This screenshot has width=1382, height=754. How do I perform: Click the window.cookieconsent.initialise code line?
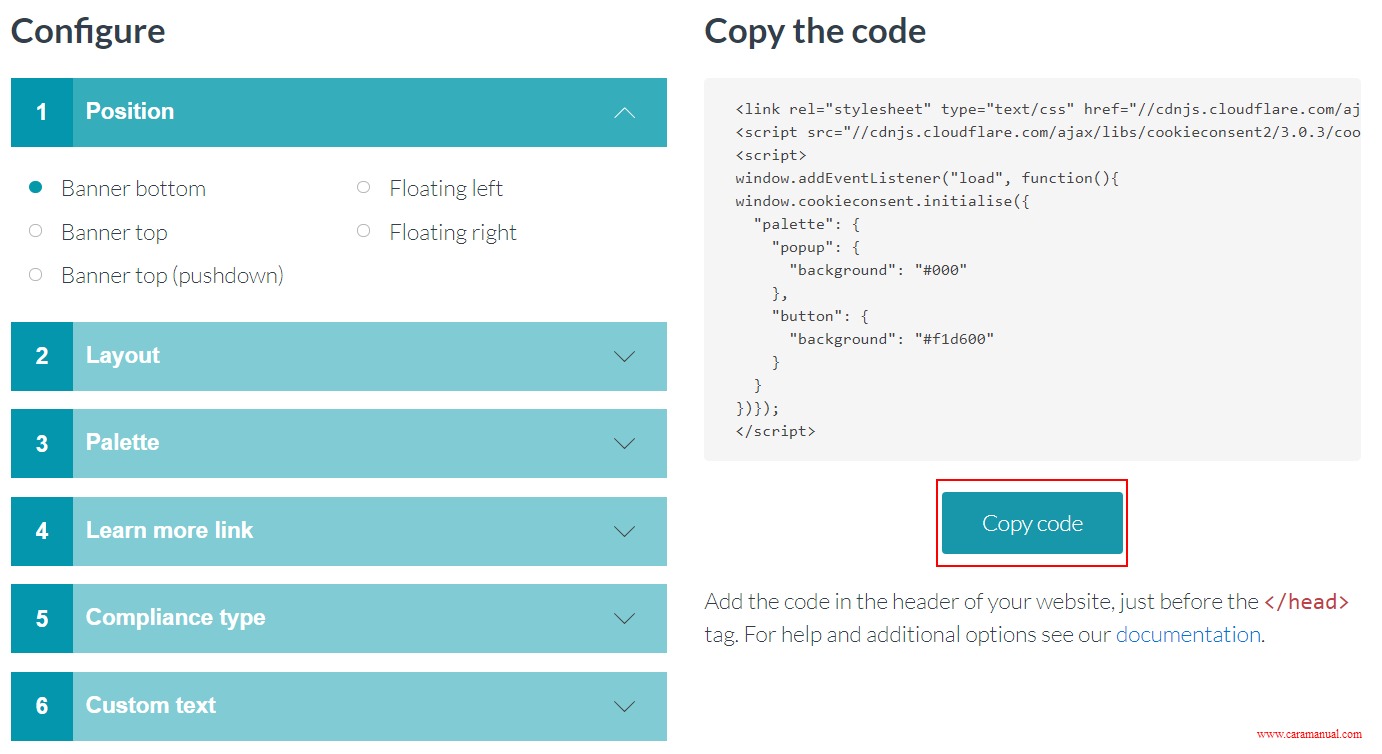click(882, 201)
